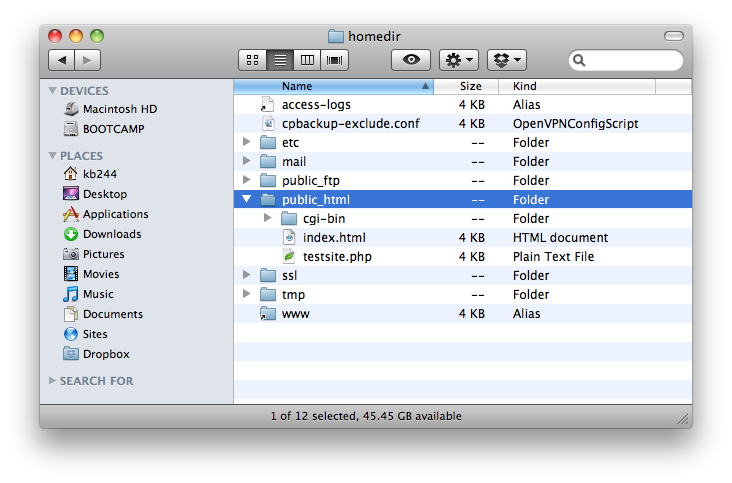732x483 pixels.
Task: Collapse the DEVICES sidebar section
Action: (53, 91)
